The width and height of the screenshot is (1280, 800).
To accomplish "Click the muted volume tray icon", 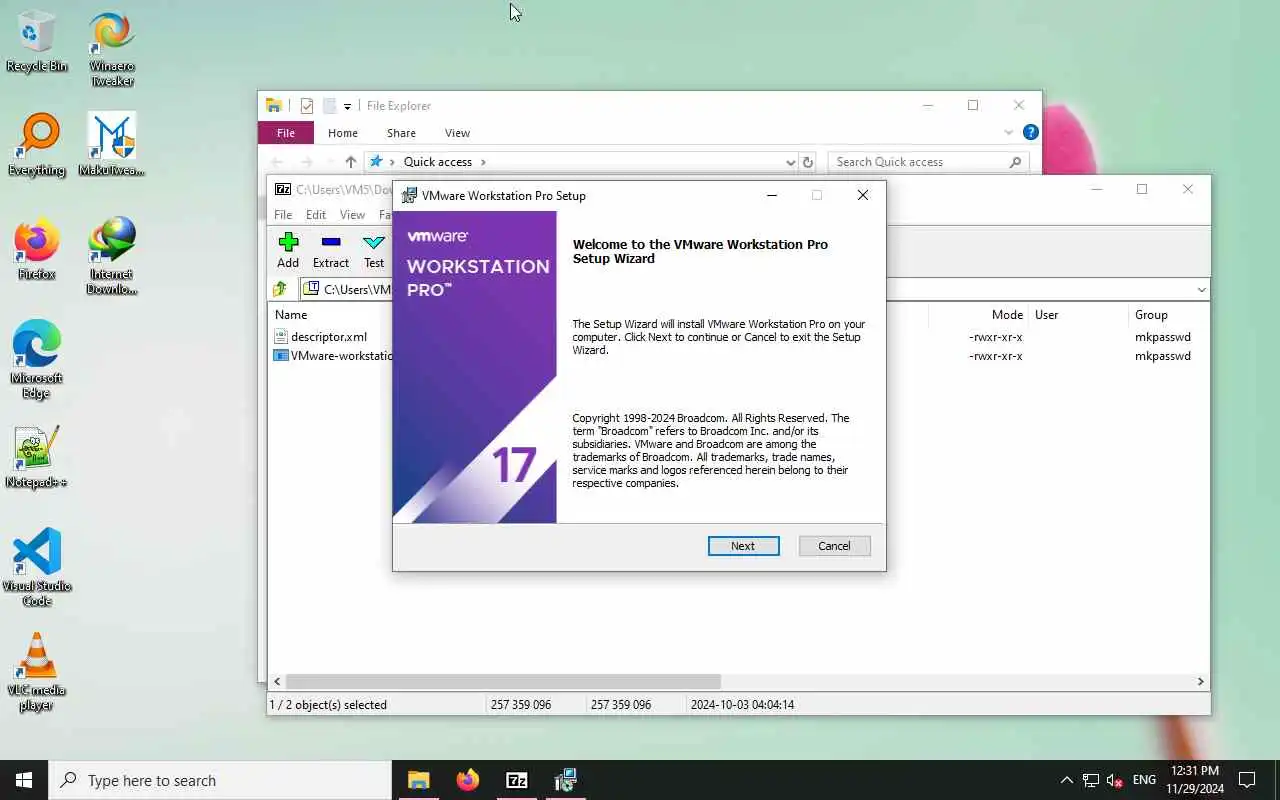I will coord(1115,780).
